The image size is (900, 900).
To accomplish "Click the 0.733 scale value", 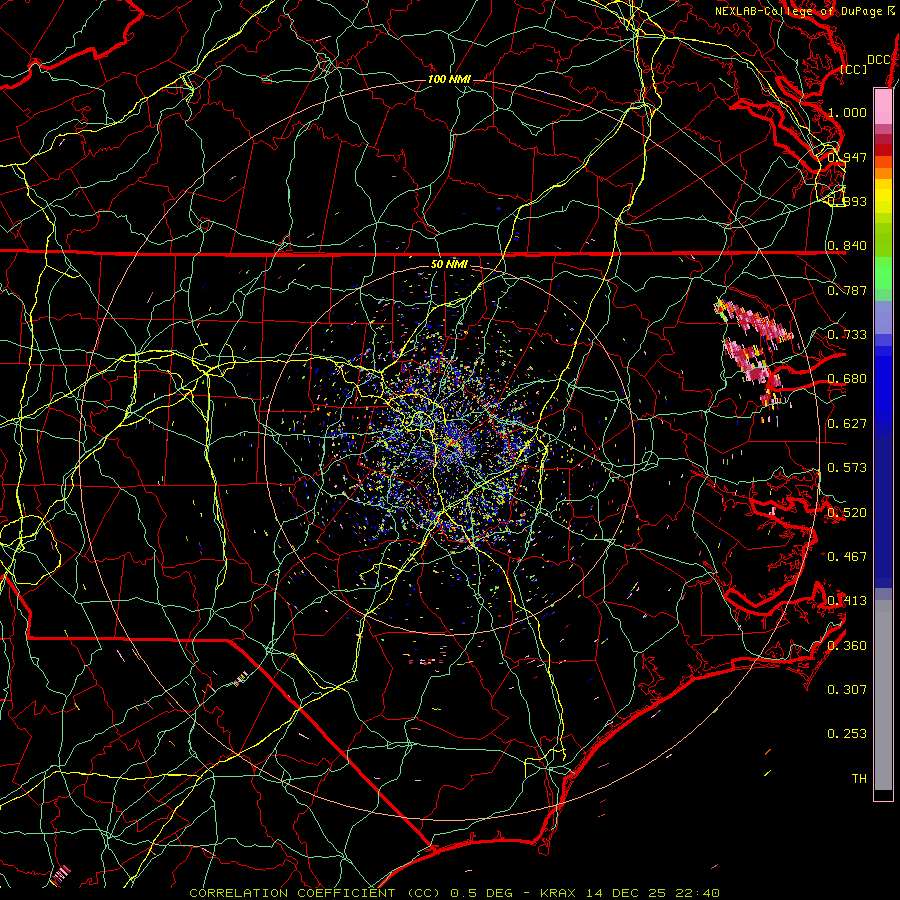I will [847, 335].
